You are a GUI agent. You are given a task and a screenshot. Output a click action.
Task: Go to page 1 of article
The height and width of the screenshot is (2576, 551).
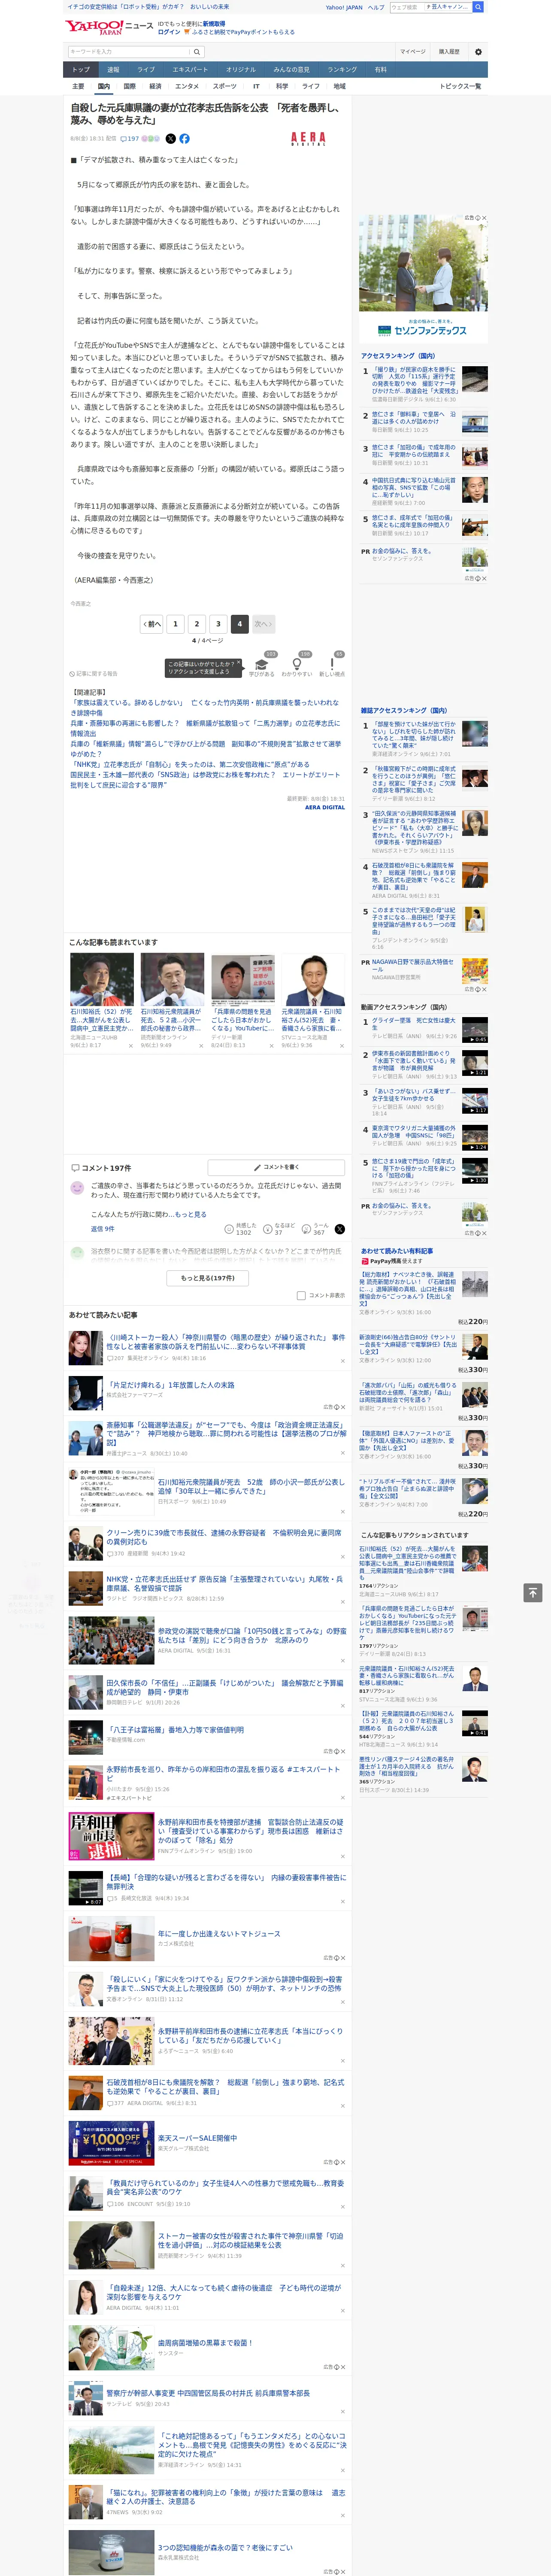point(175,624)
